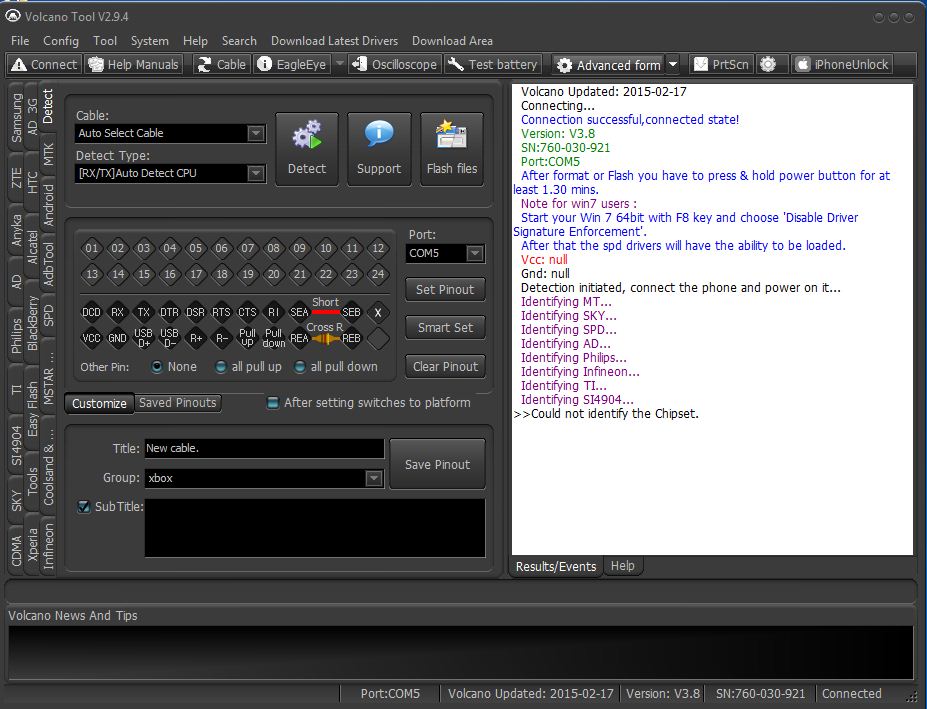Switch to the Saved Pinouts tab
927x709 pixels.
[x=177, y=403]
